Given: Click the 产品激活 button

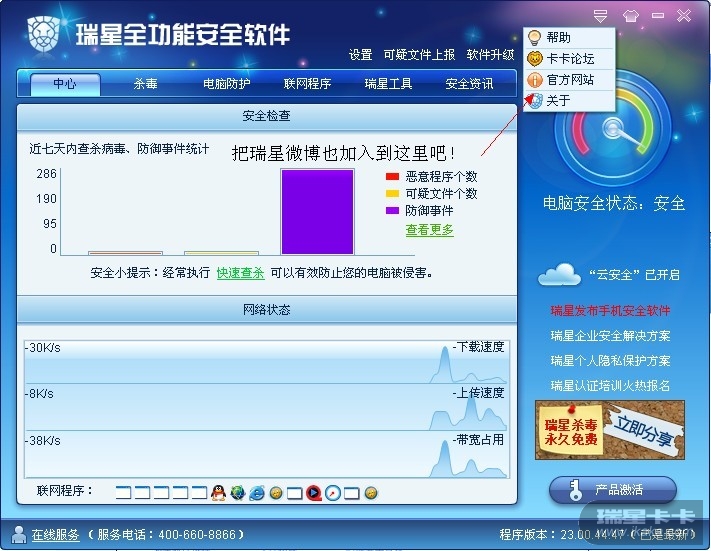Looking at the screenshot, I should coord(613,490).
